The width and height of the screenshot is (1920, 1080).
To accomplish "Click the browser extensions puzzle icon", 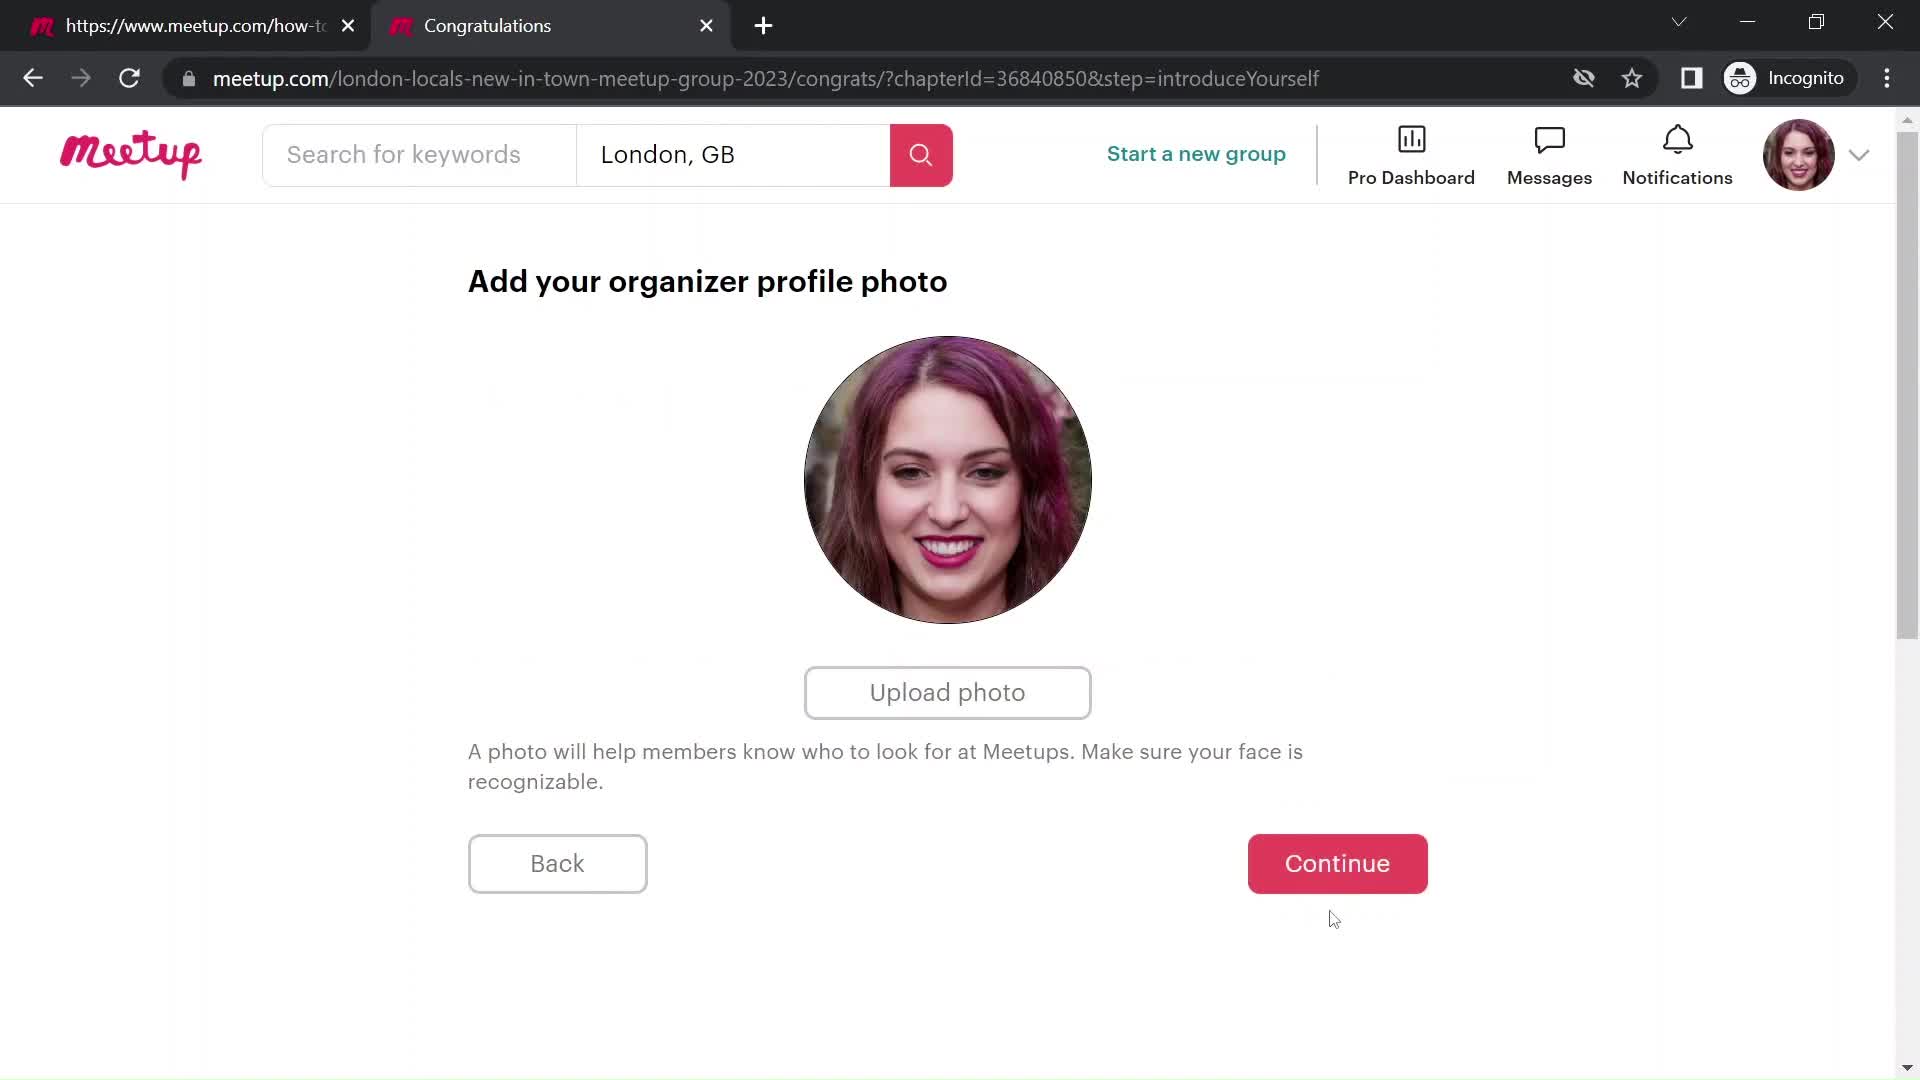I will point(1693,78).
